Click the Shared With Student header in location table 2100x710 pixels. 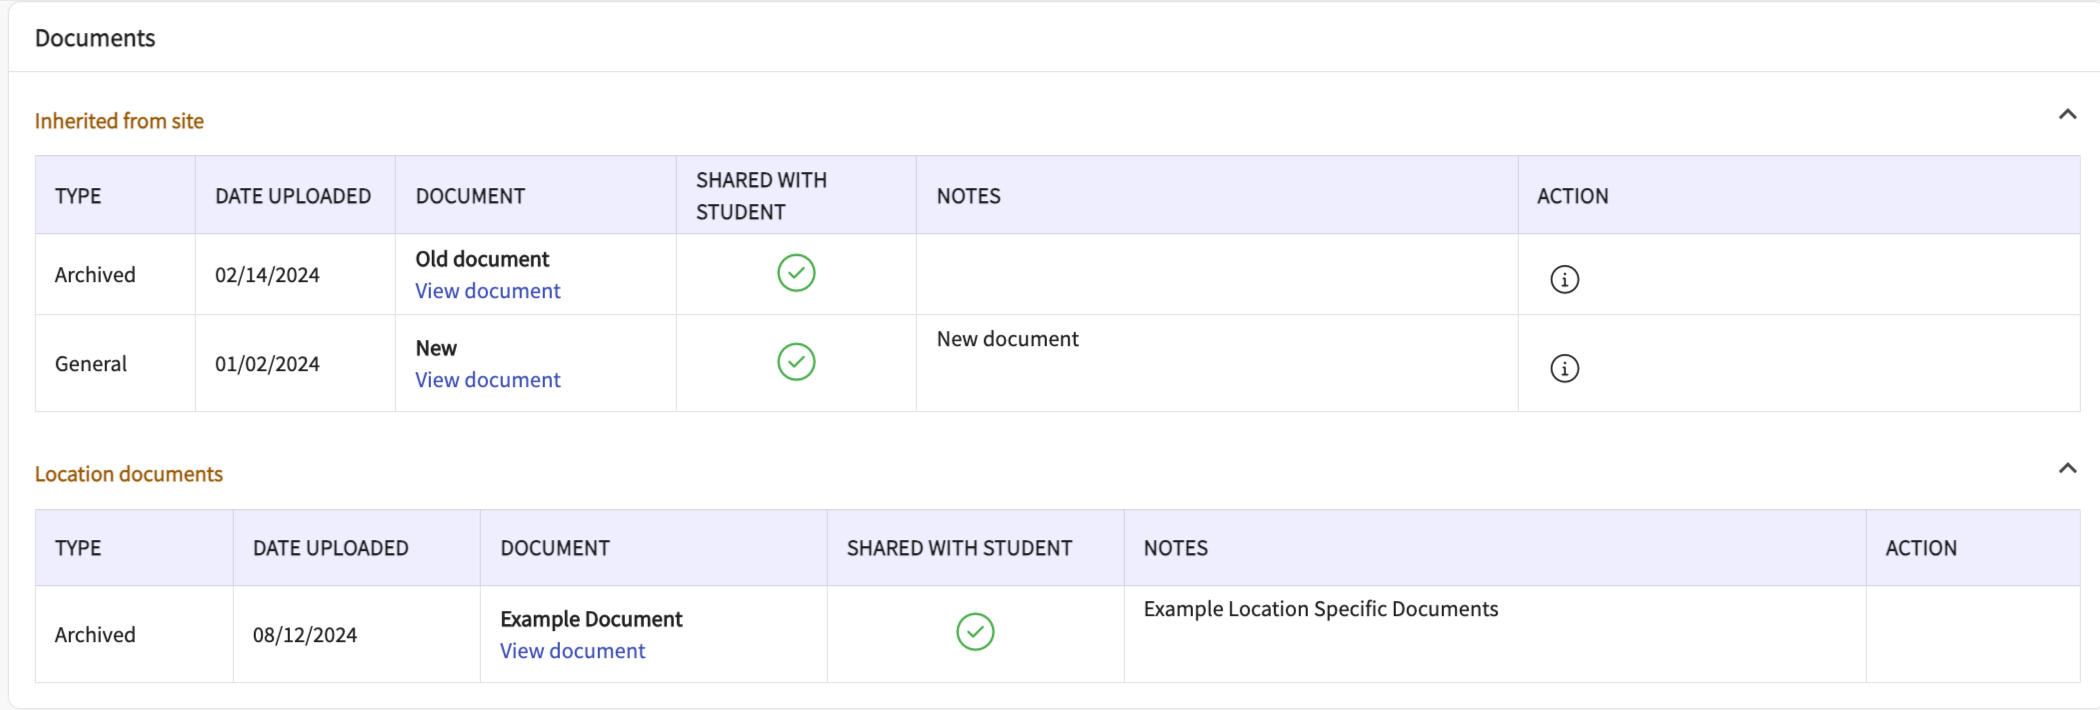coord(959,548)
